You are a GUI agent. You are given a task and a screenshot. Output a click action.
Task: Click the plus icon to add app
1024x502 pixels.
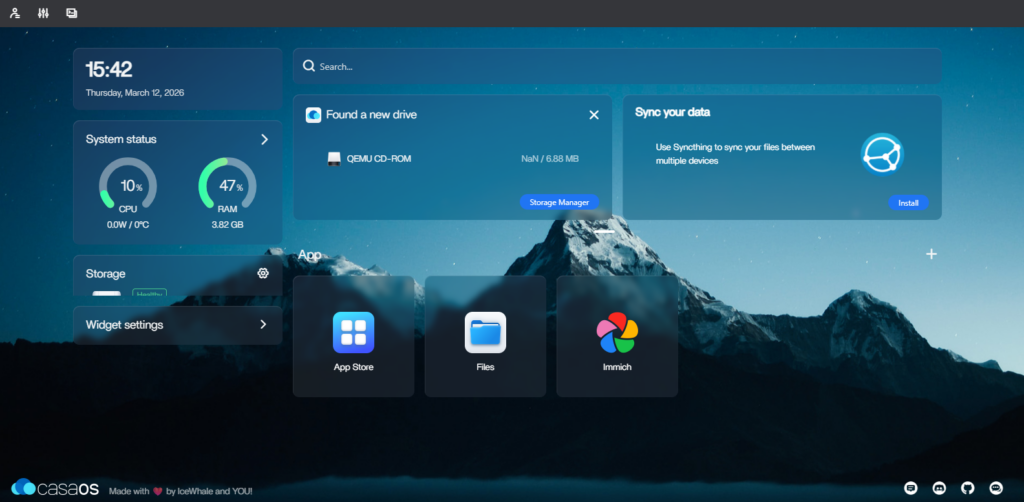point(931,254)
